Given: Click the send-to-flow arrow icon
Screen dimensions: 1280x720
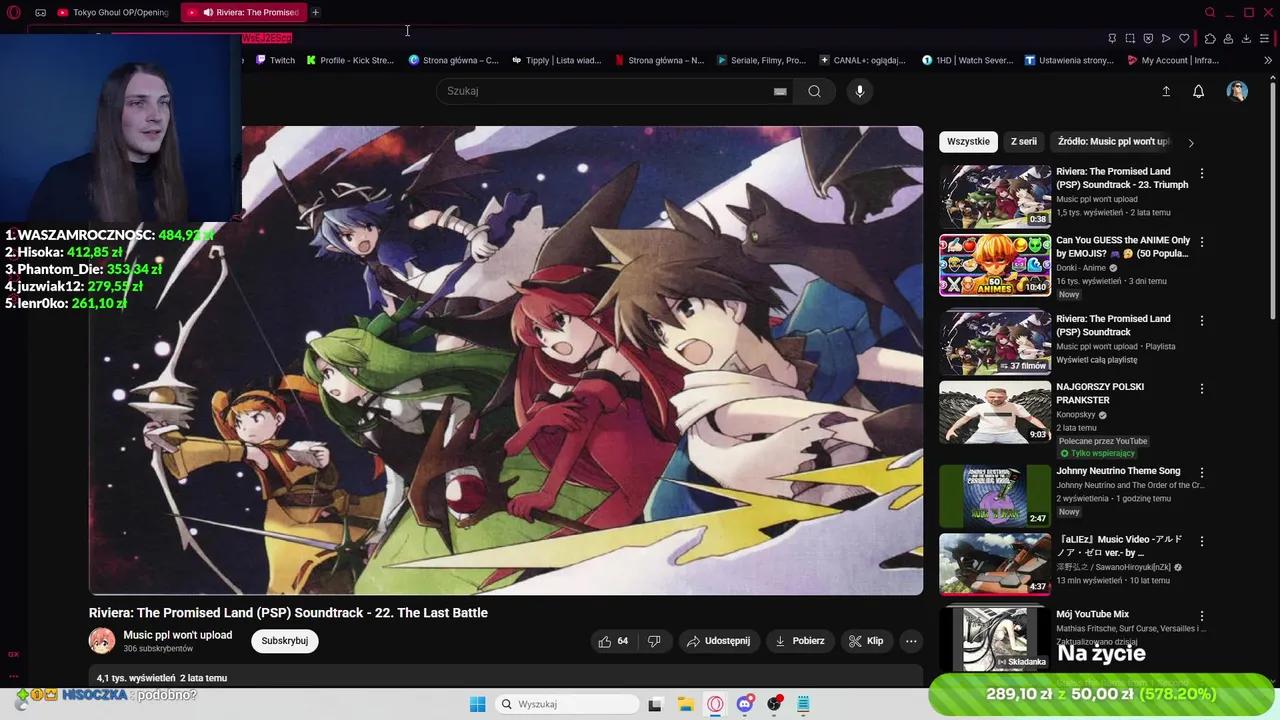Looking at the screenshot, I should (1166, 38).
